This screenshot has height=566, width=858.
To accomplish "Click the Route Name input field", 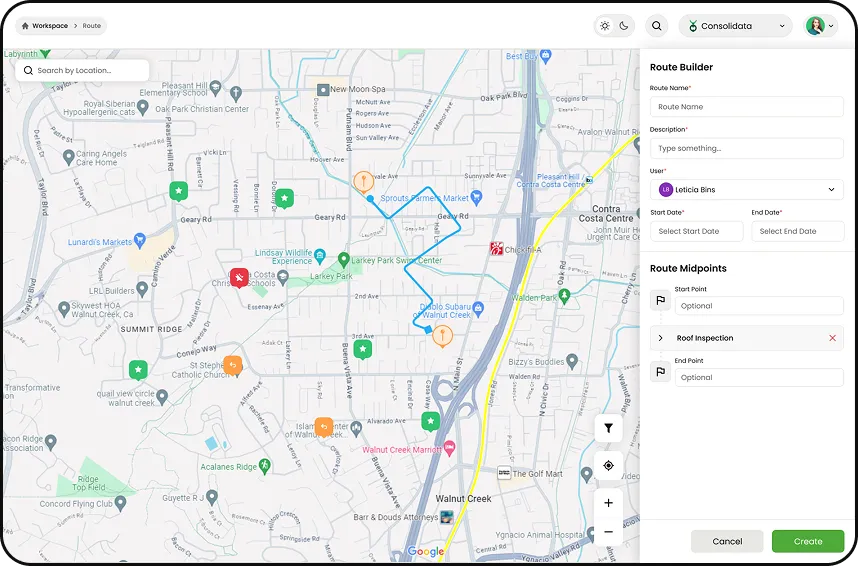I will pos(746,107).
